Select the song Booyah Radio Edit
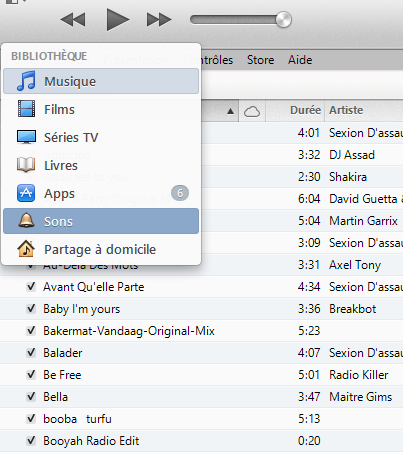 coord(91,441)
